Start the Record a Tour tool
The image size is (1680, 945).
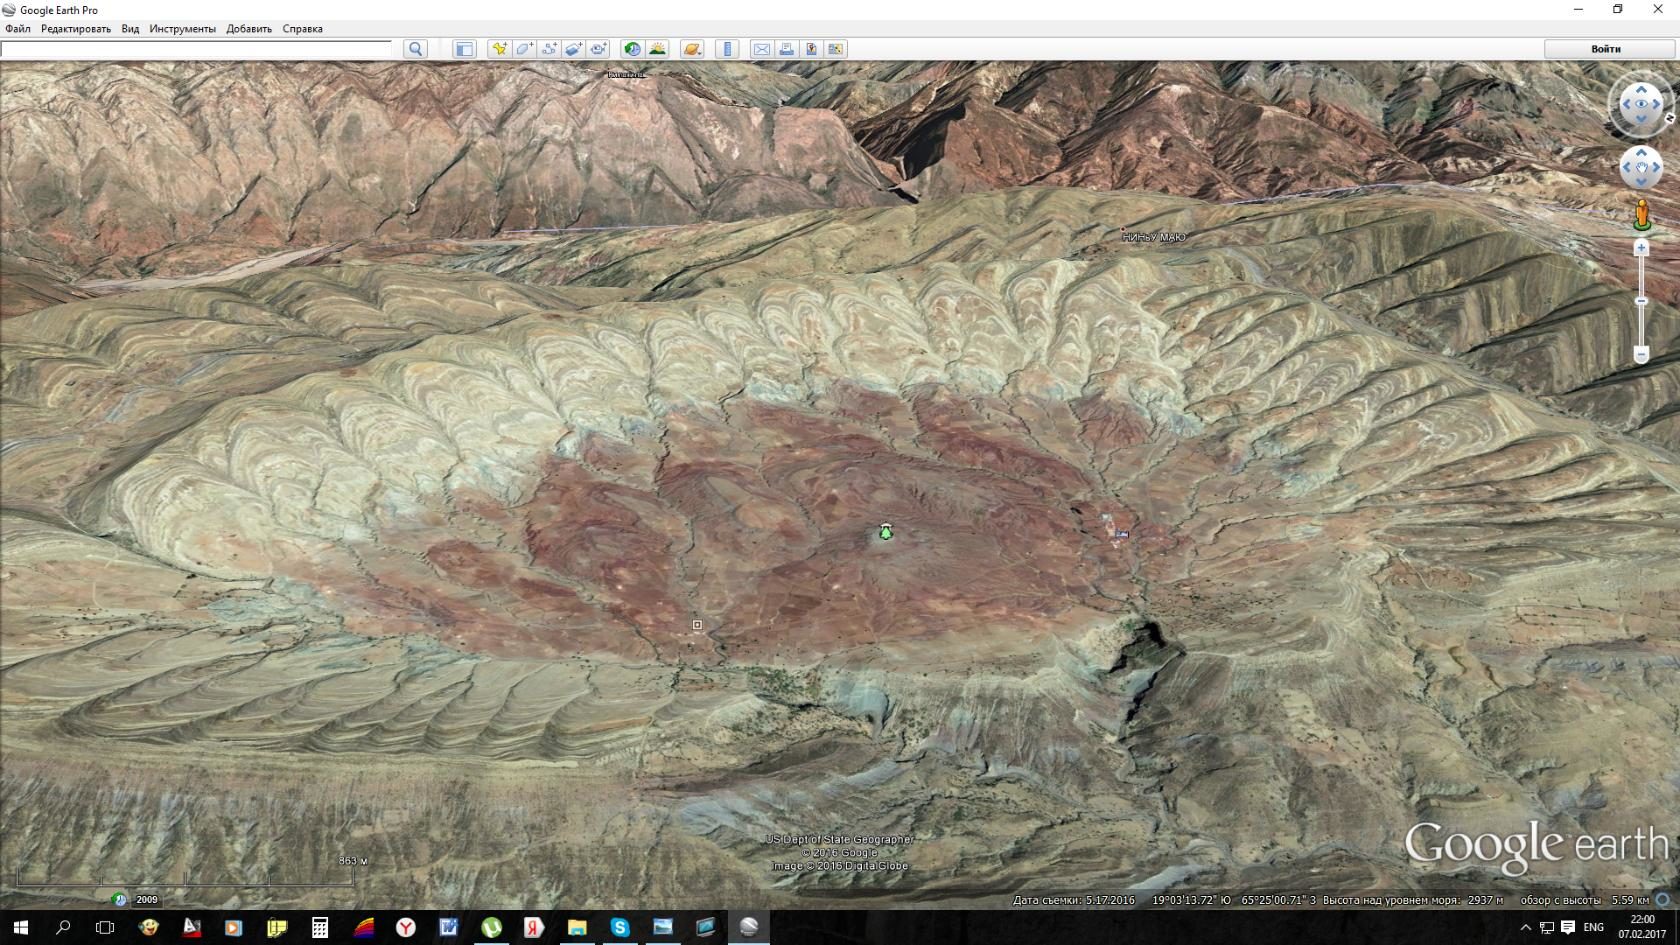(x=598, y=49)
